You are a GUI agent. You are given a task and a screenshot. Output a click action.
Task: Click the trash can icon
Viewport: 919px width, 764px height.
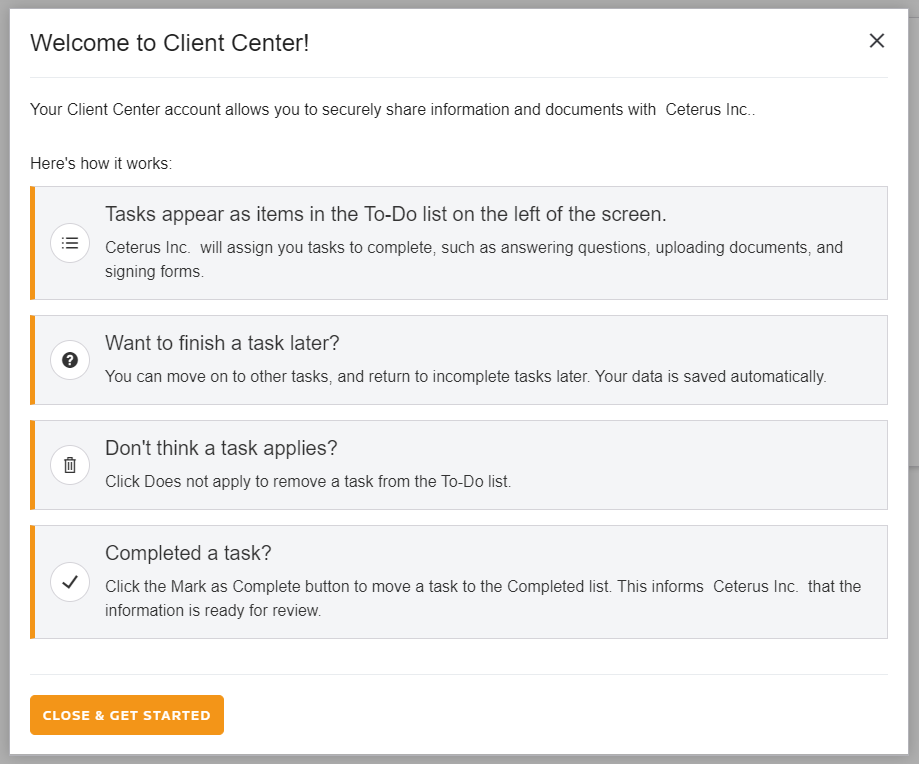(70, 465)
